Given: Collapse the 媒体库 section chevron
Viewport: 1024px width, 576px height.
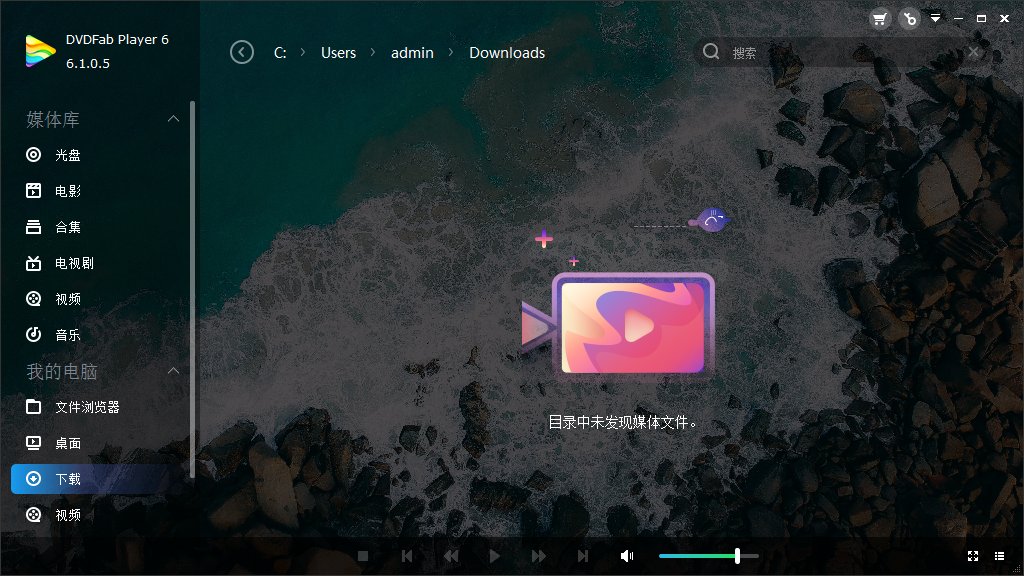Looking at the screenshot, I should pyautogui.click(x=173, y=118).
